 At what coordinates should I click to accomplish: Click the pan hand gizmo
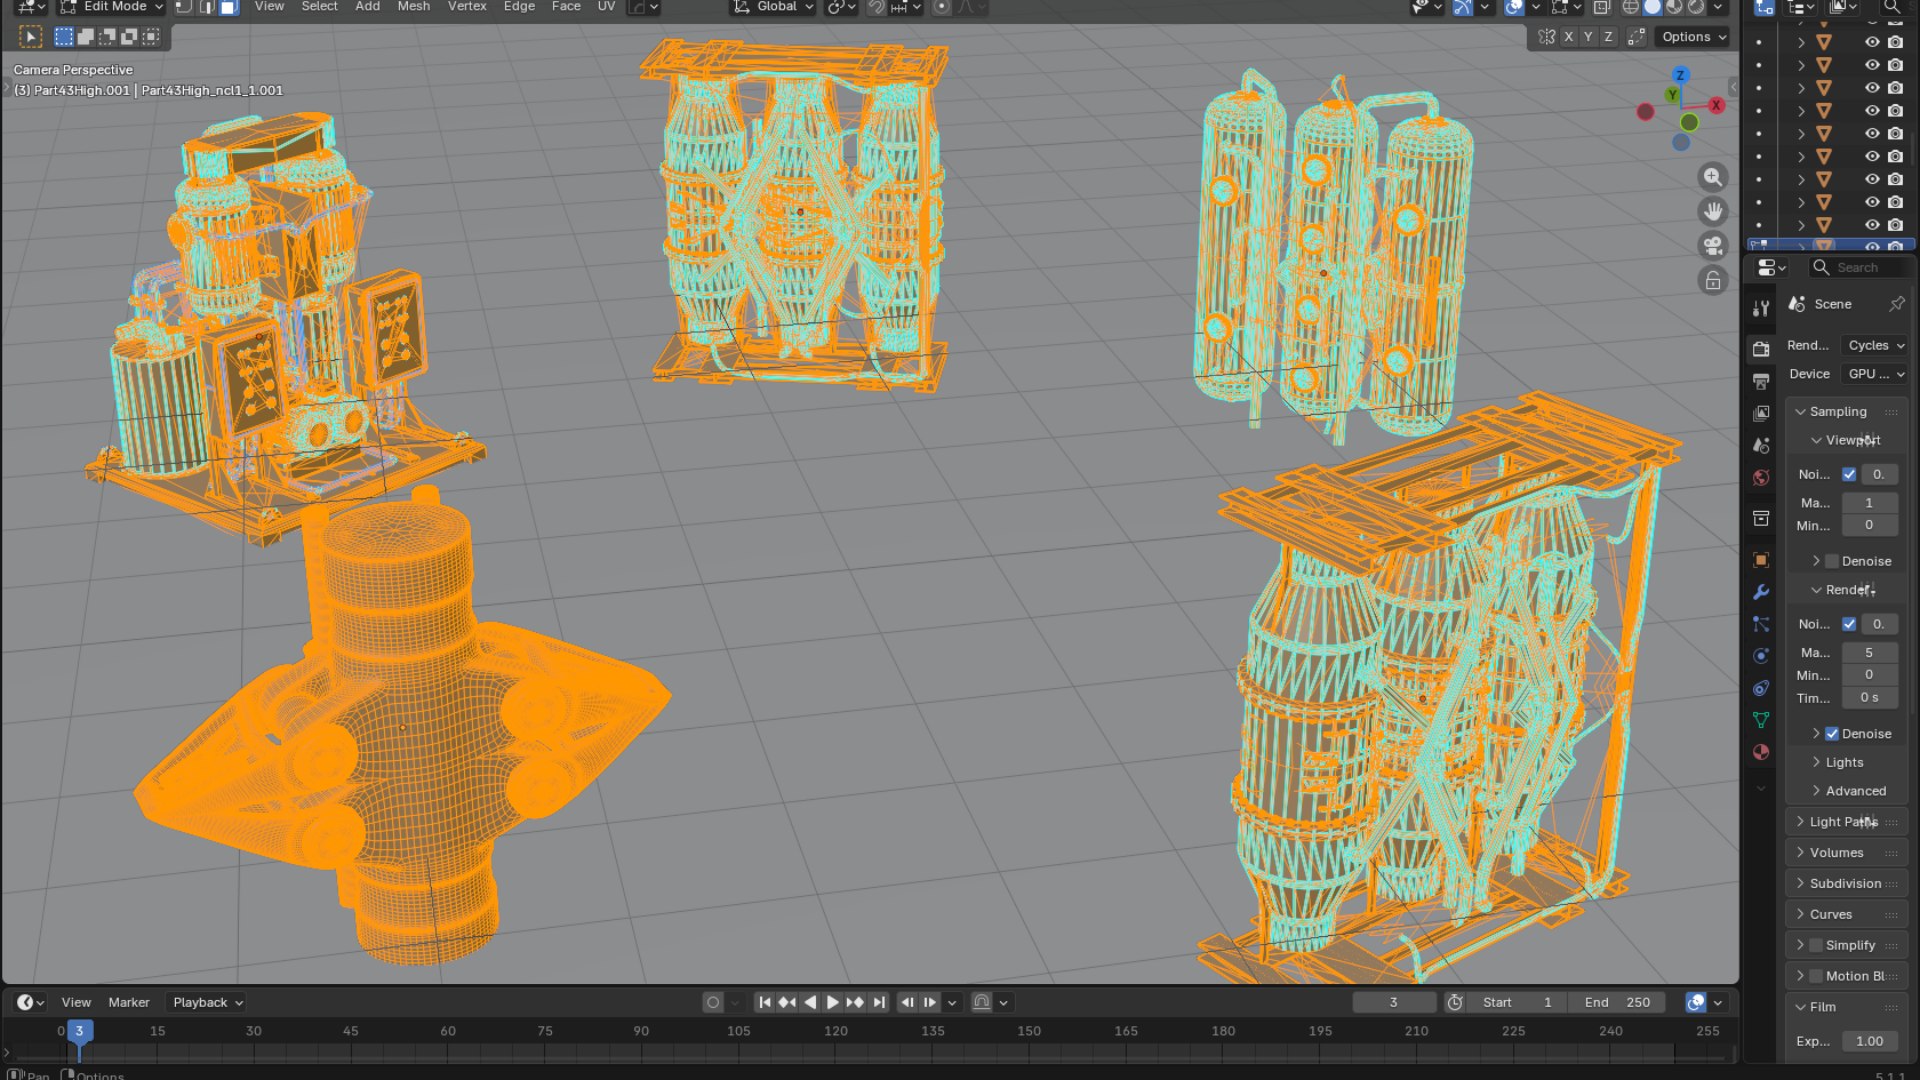1713,212
